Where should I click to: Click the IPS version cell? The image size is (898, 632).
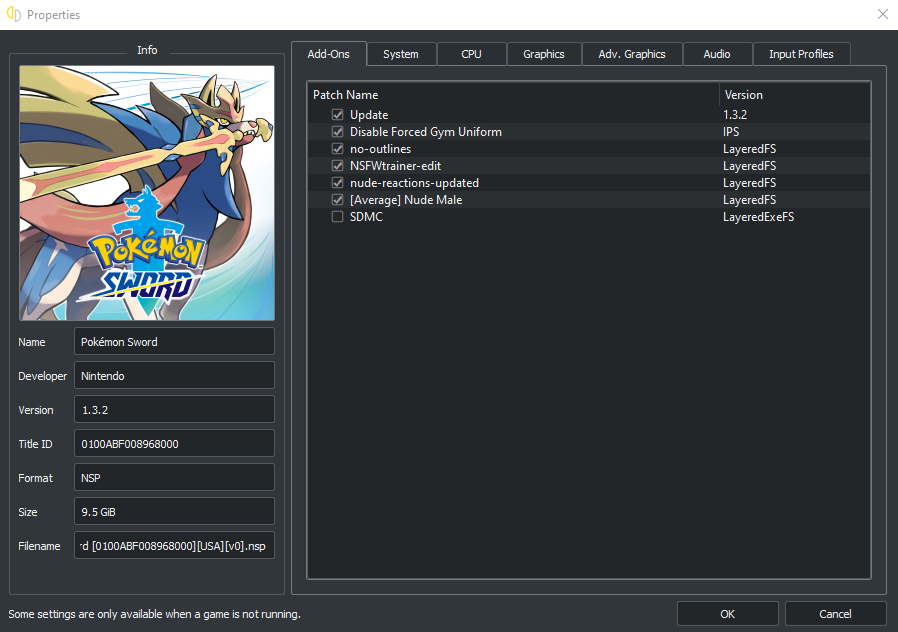[x=731, y=132]
